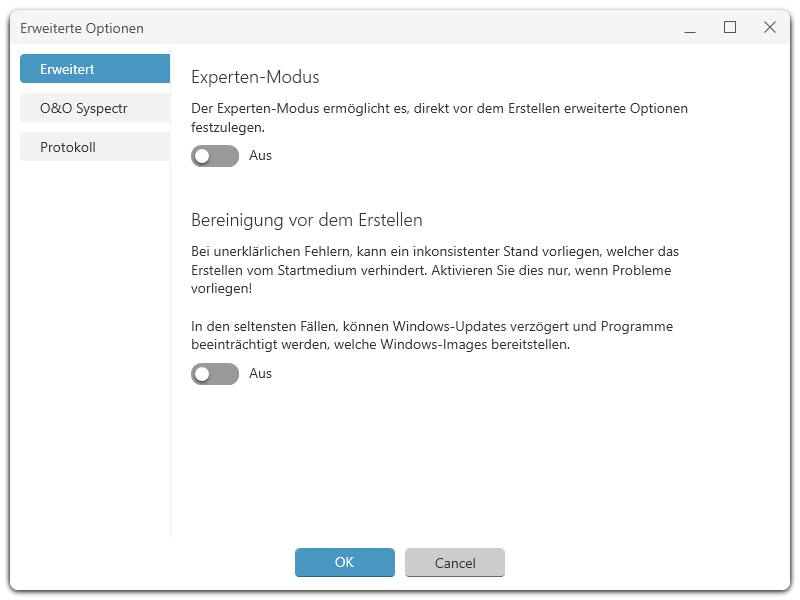This screenshot has height=600, width=800.
Task: Switch to the Protokoll tab
Action: [x=95, y=147]
